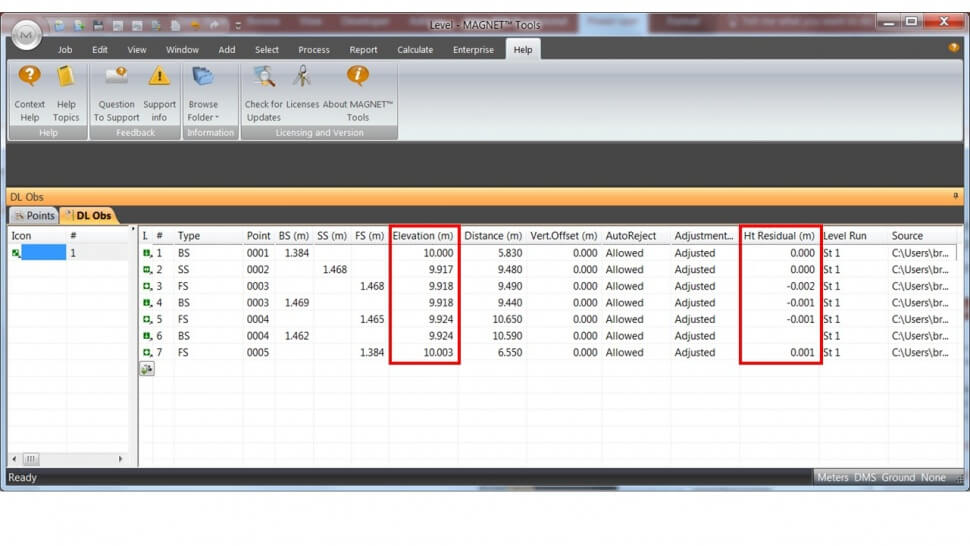Click the Browse Folder icon
970x546 pixels.
pyautogui.click(x=203, y=76)
